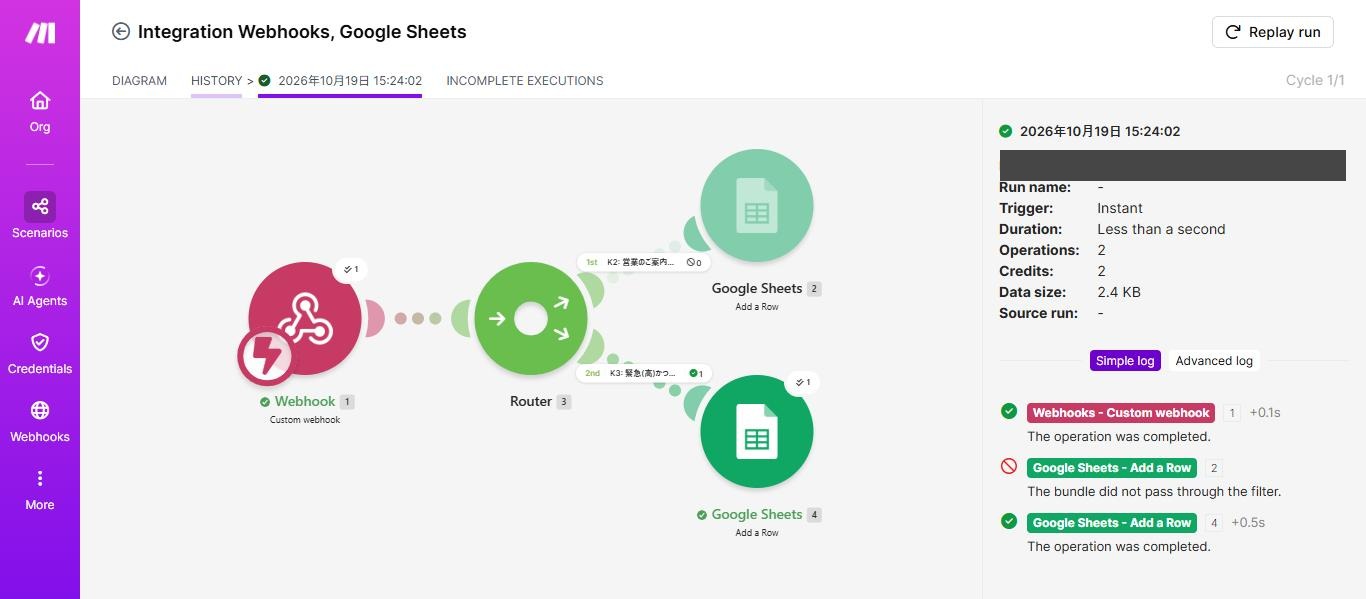Open the 2nd route filter label K3
The height and width of the screenshot is (599, 1366).
[644, 373]
